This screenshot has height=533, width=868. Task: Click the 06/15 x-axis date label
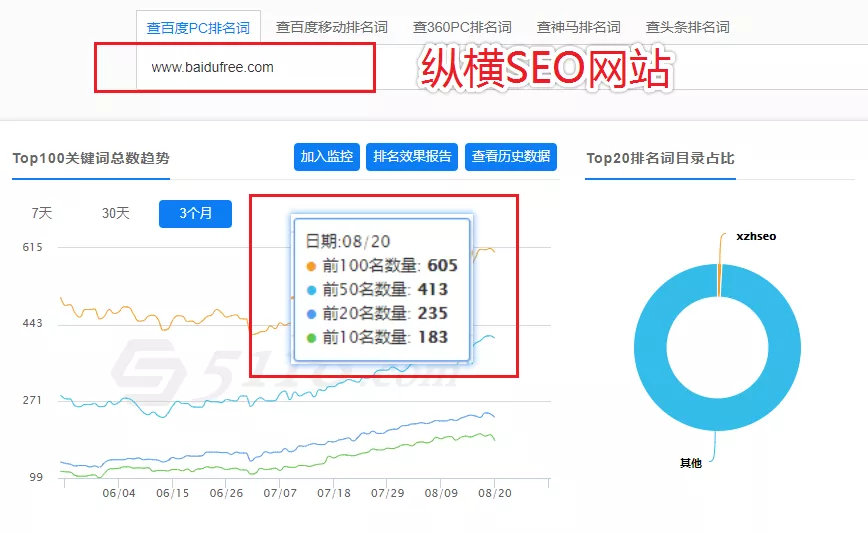[x=173, y=493]
